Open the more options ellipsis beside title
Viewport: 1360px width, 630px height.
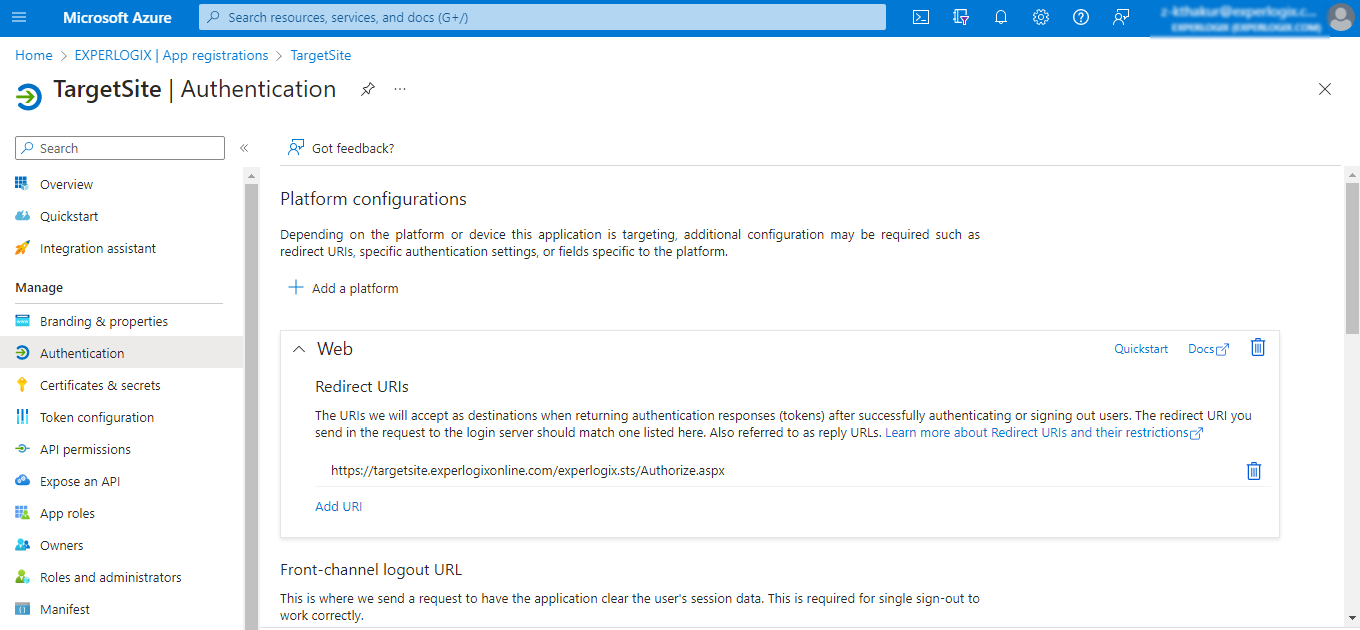tap(400, 89)
